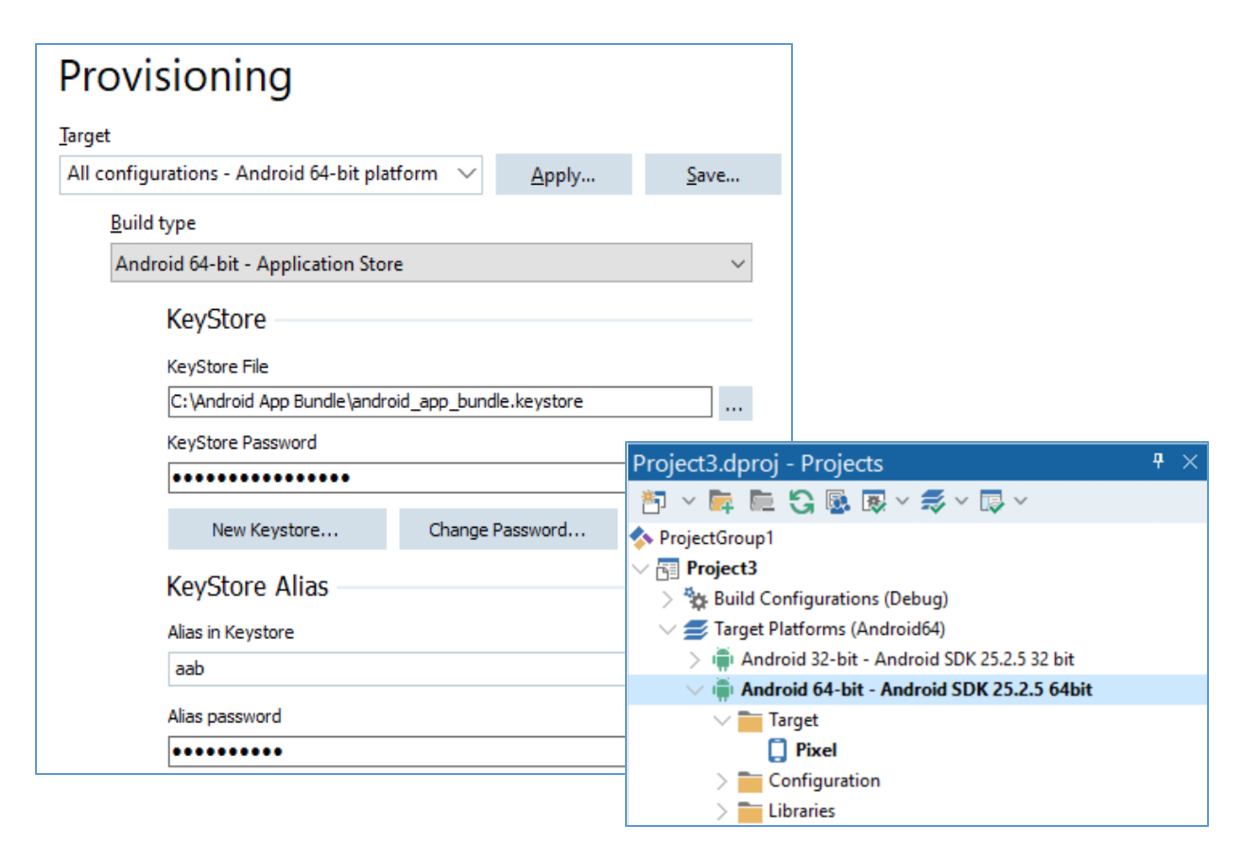Open the Target configurations dropdown
The width and height of the screenshot is (1236, 864).
click(x=270, y=174)
